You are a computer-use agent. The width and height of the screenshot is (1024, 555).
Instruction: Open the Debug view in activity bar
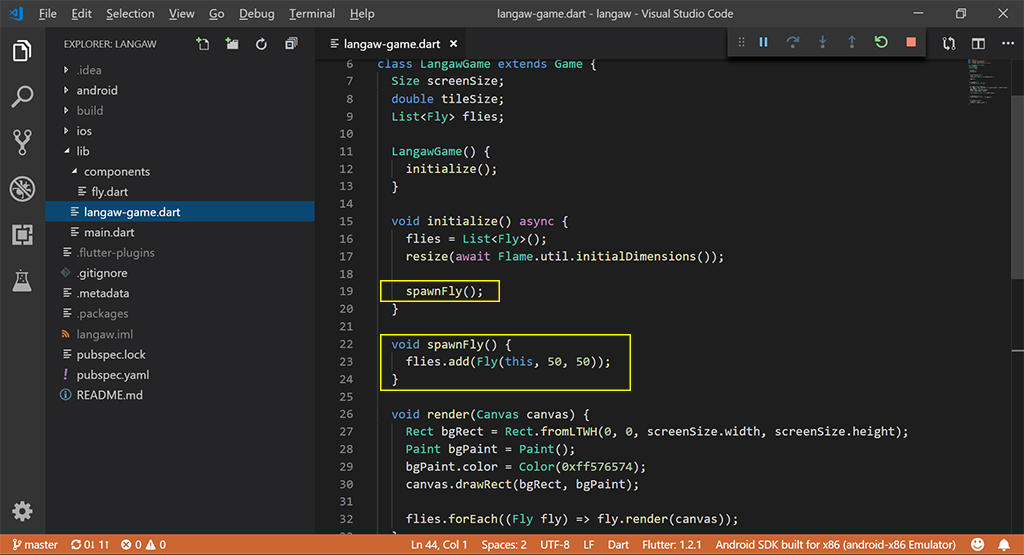point(22,189)
